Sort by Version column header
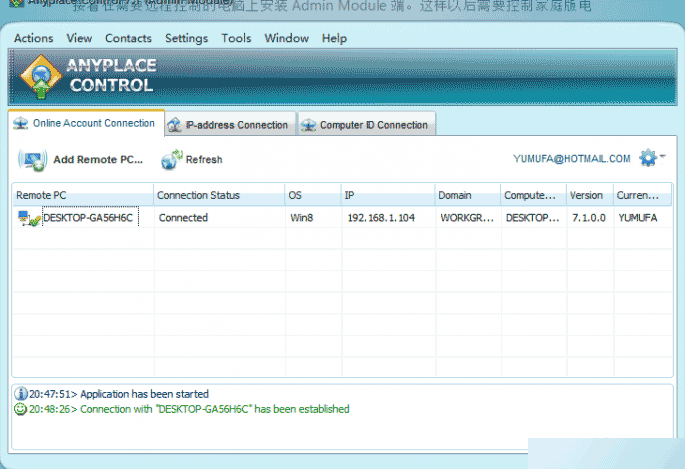Viewport: 685px width, 469px height. tap(590, 195)
